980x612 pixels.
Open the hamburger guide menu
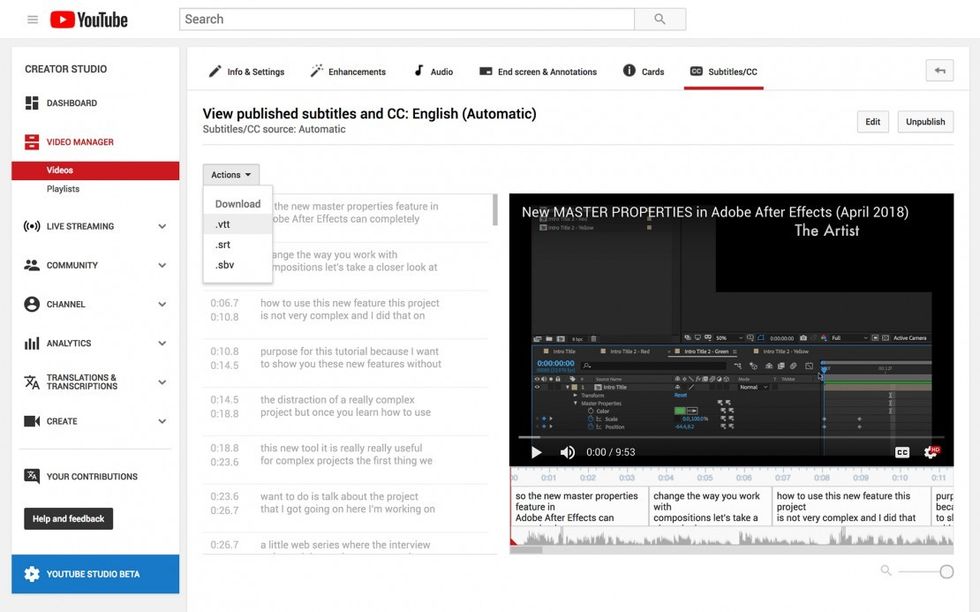click(32, 19)
